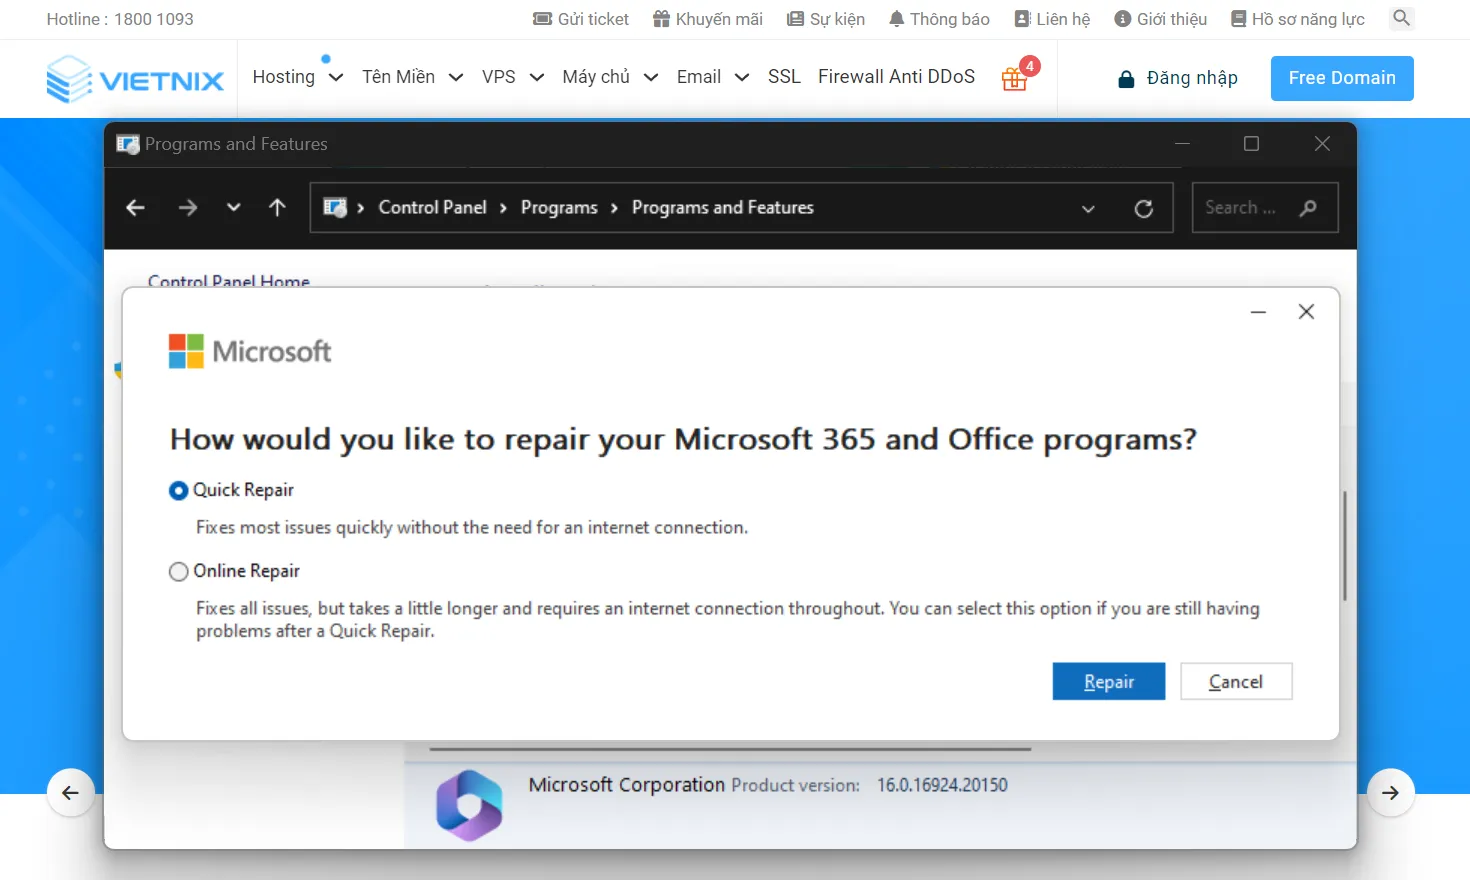Click the next slide arrow button
This screenshot has width=1470, height=880.
pos(1390,793)
